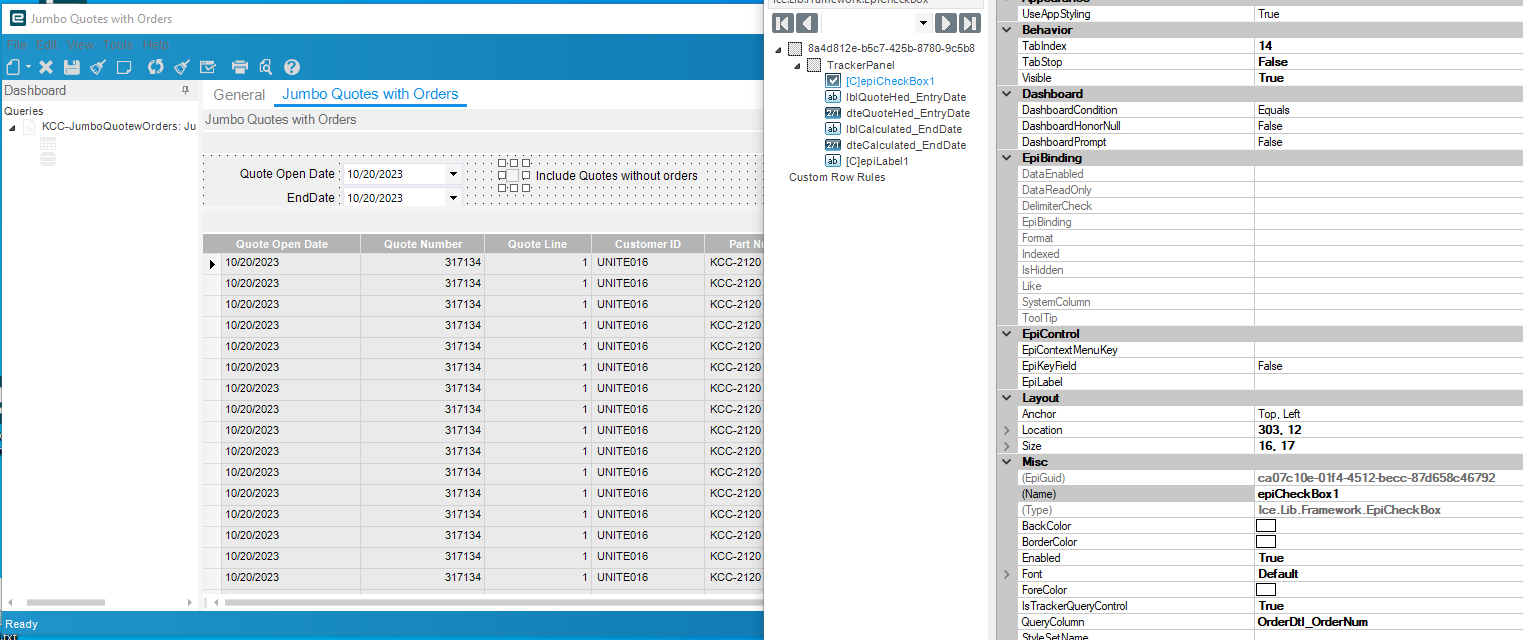The height and width of the screenshot is (640, 1523).
Task: Click date icon beside dteCalculated_EndDate
Action: click(x=832, y=145)
